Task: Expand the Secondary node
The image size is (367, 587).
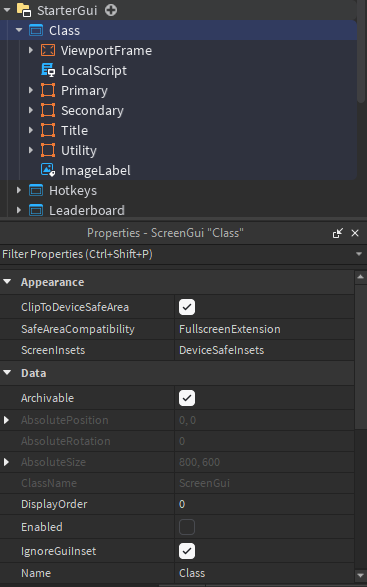Action: [31, 110]
